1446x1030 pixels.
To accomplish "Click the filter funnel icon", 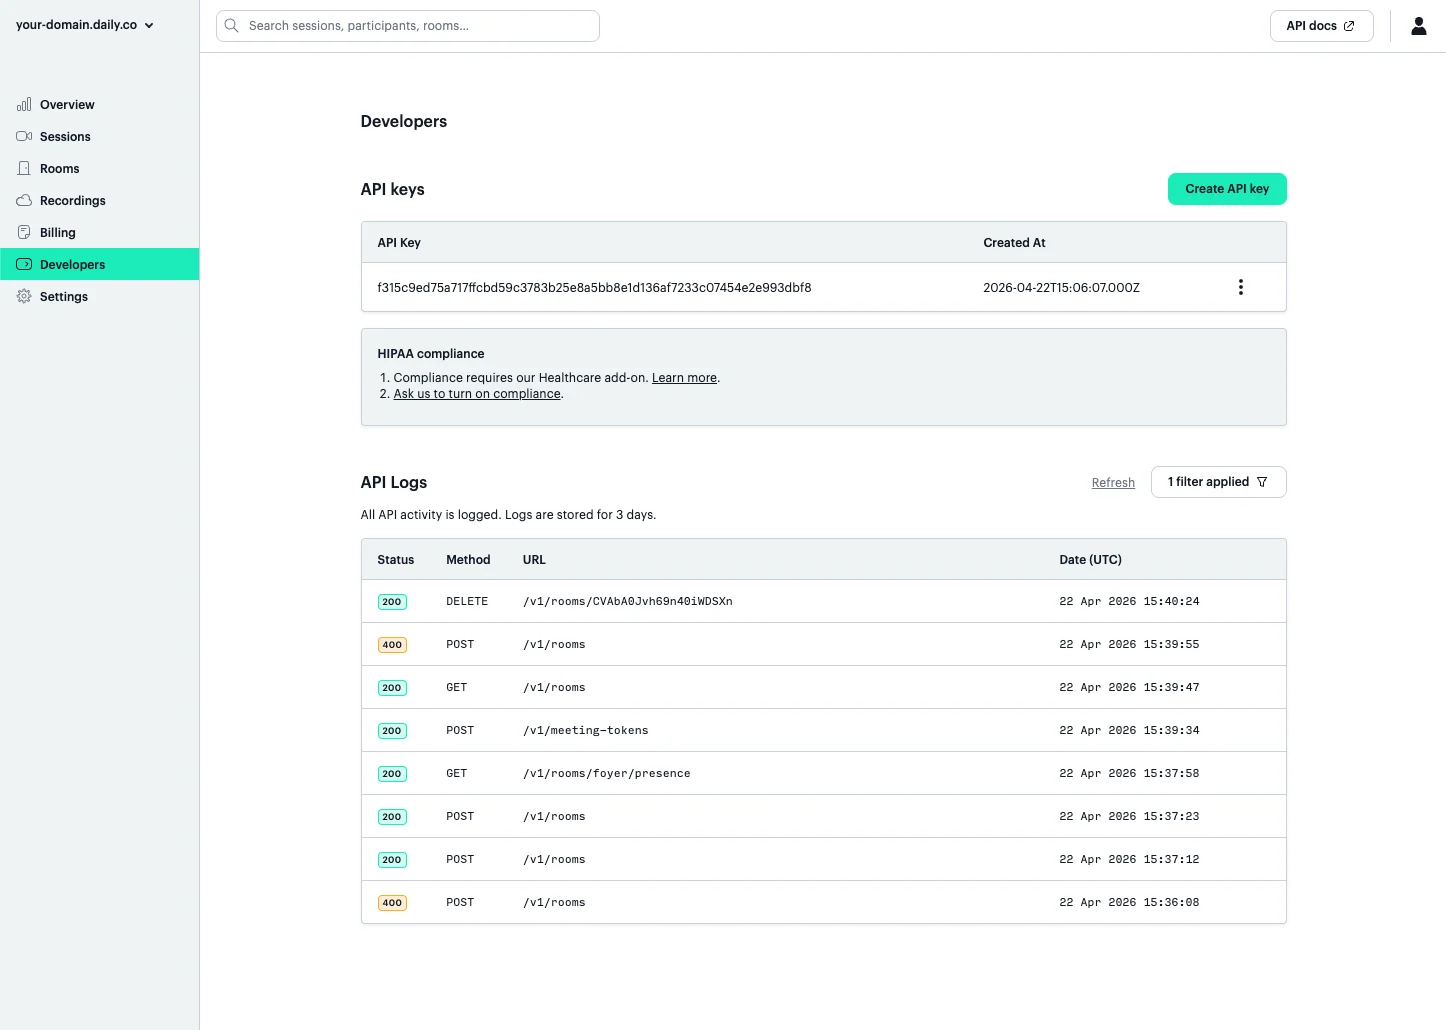I will point(1262,482).
